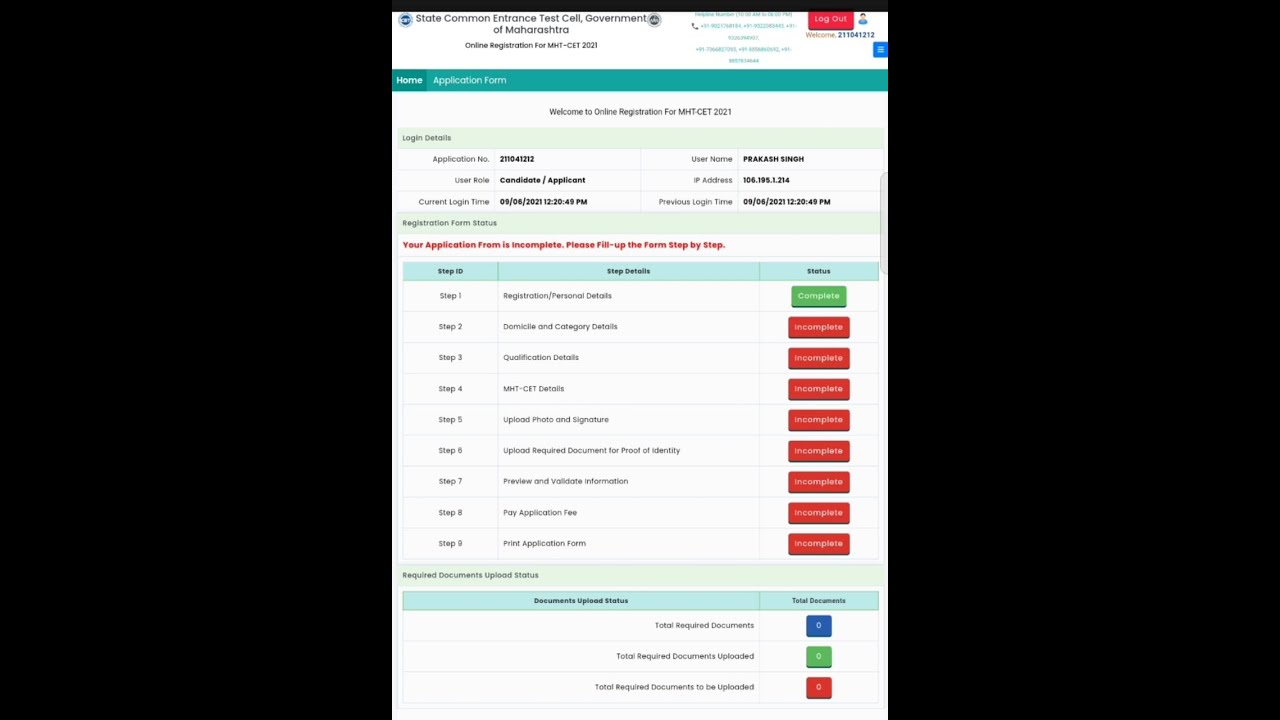Go to the Home tab

click(409, 80)
